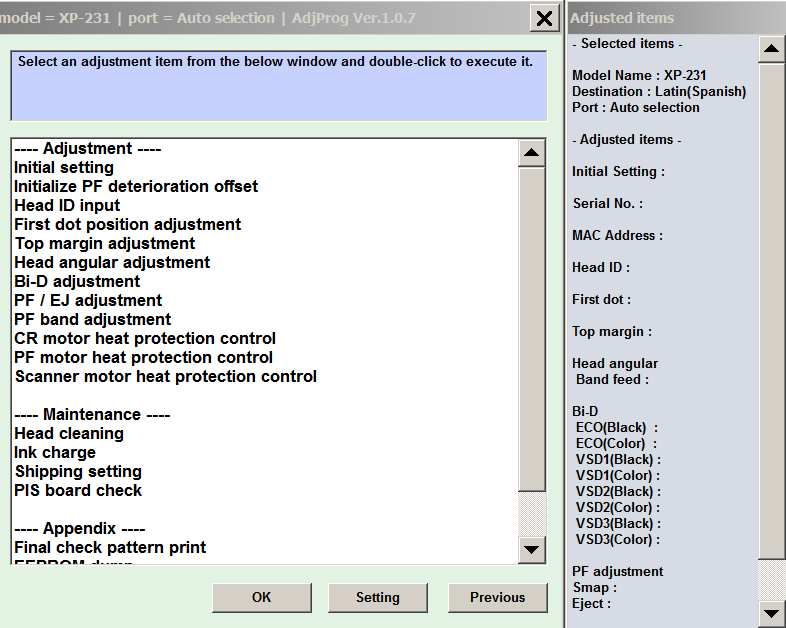Click First dot : entry in side panel

602,300
